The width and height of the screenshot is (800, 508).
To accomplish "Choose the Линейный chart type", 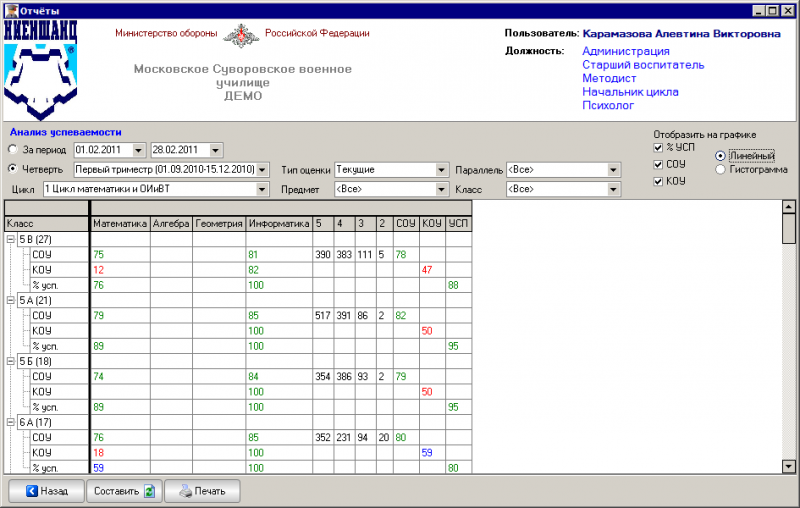I will pos(720,156).
